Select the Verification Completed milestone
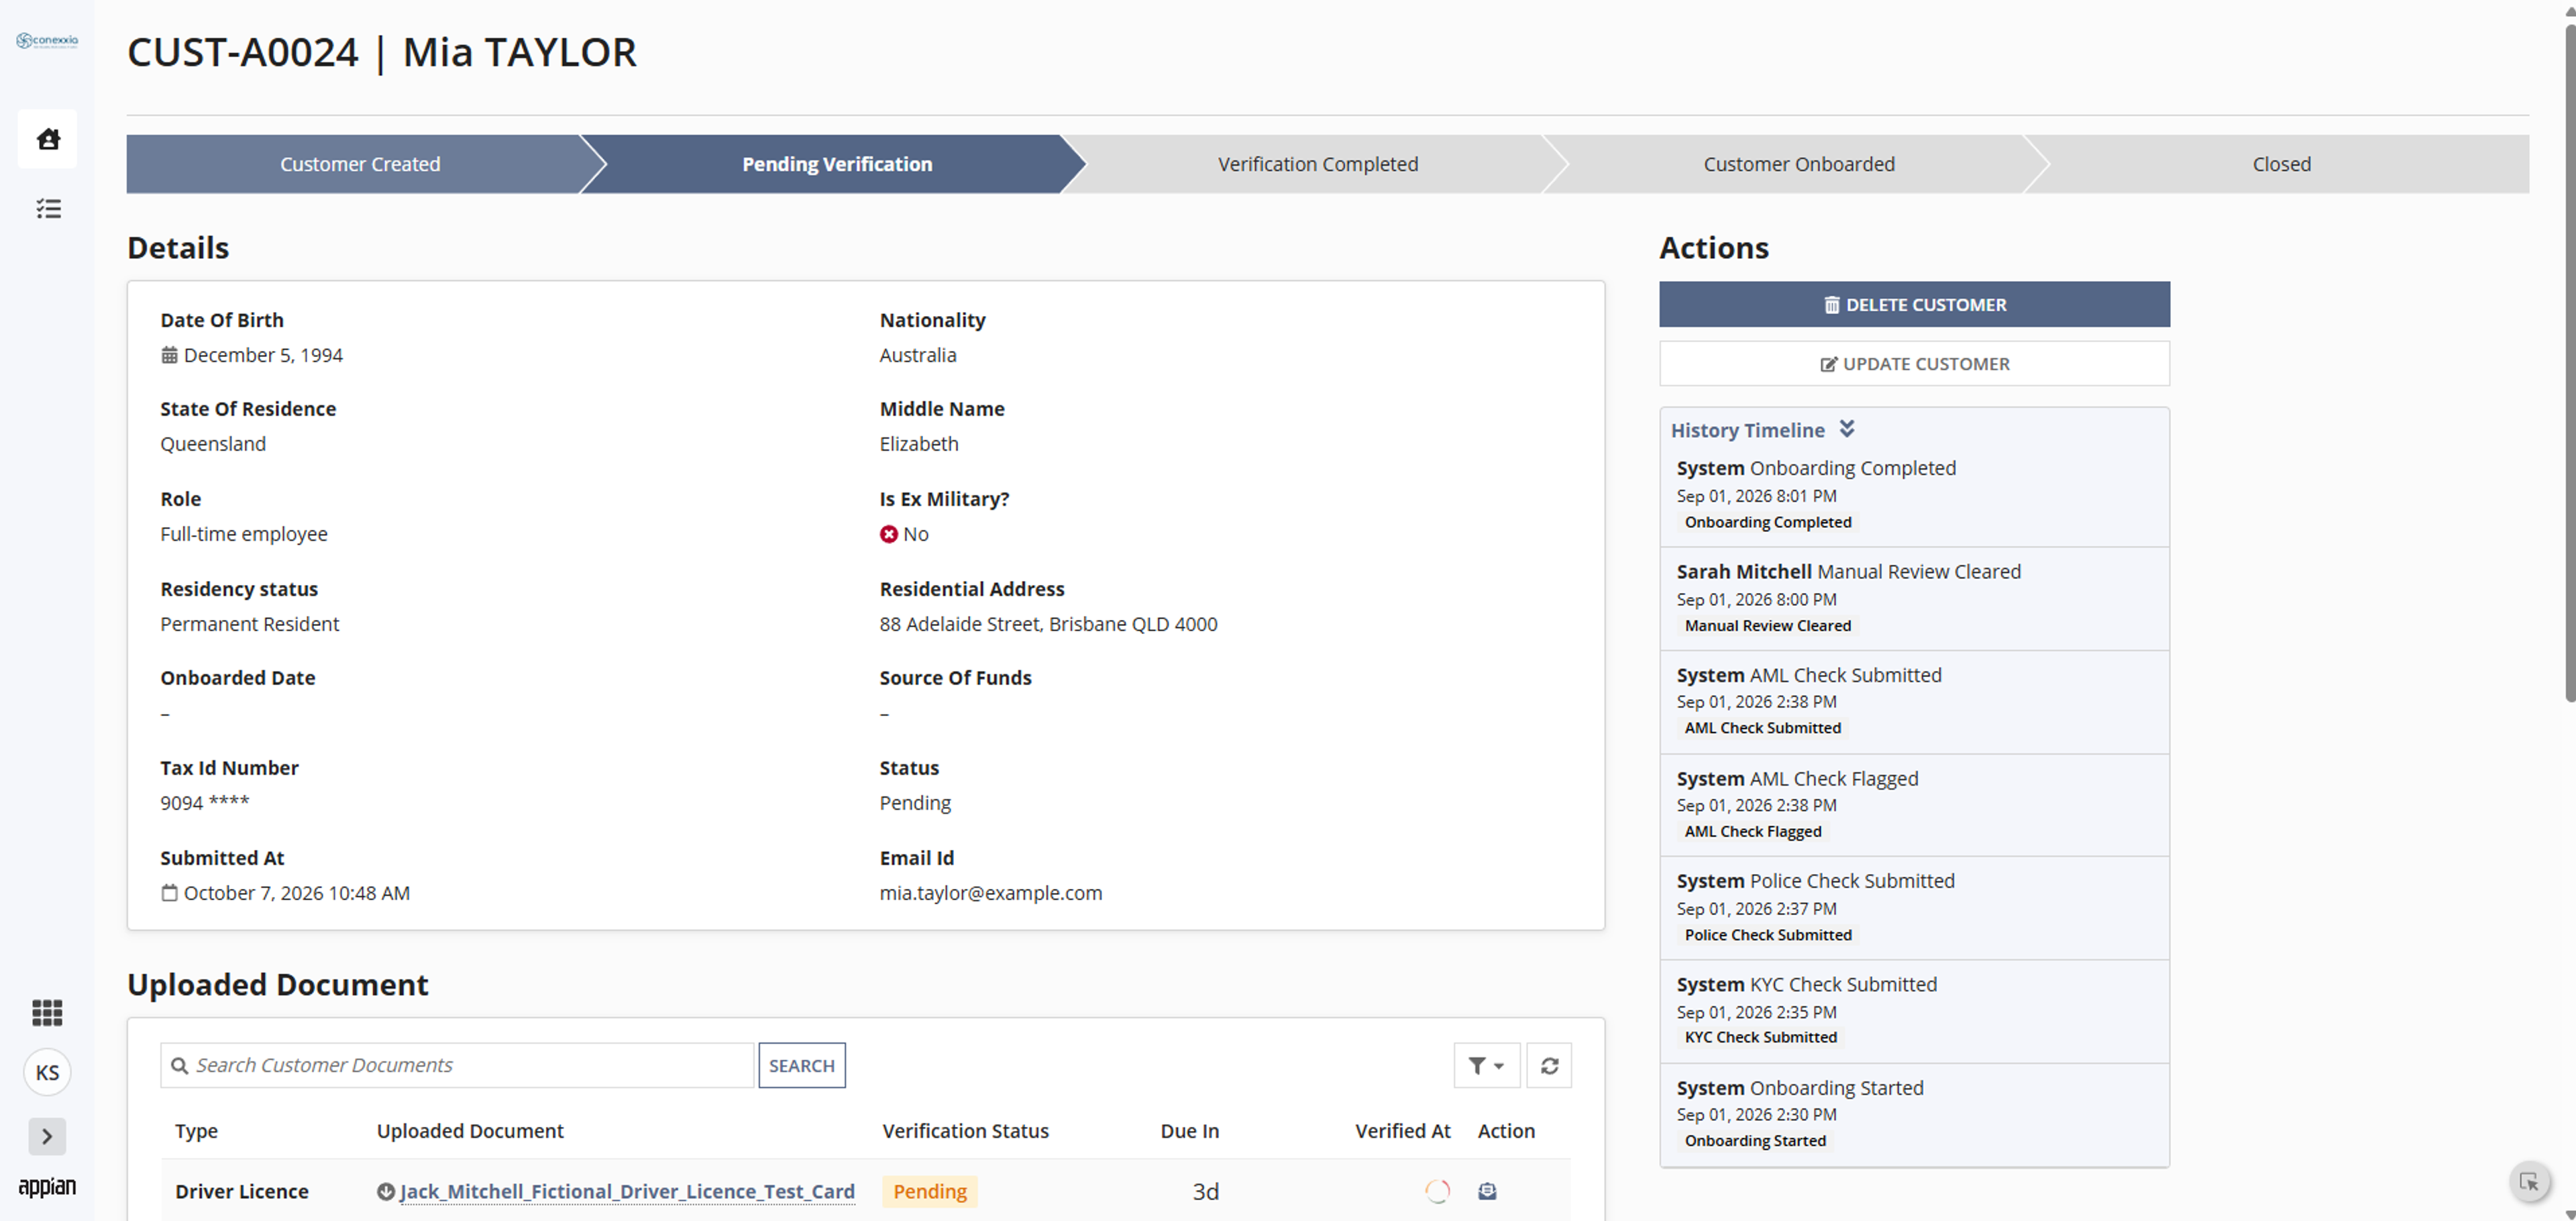 pos(1317,164)
